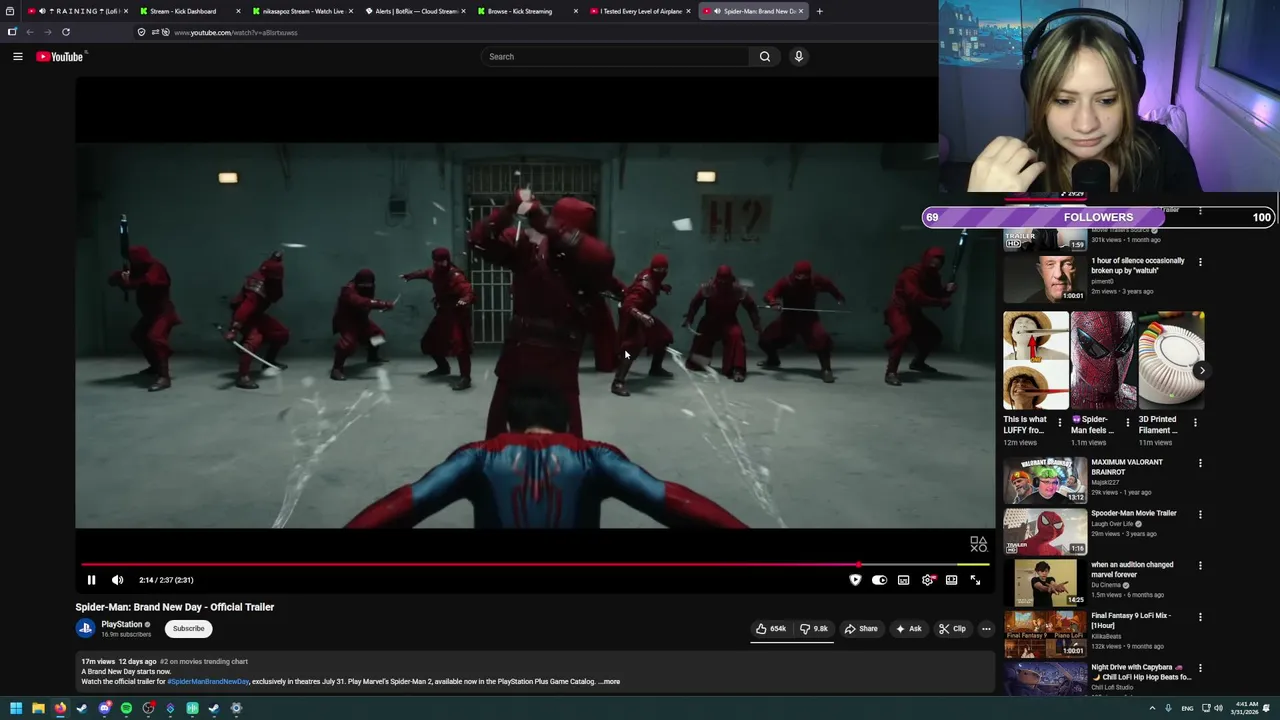Open the Ask button
Viewport: 1280px width, 720px height.
point(909,629)
